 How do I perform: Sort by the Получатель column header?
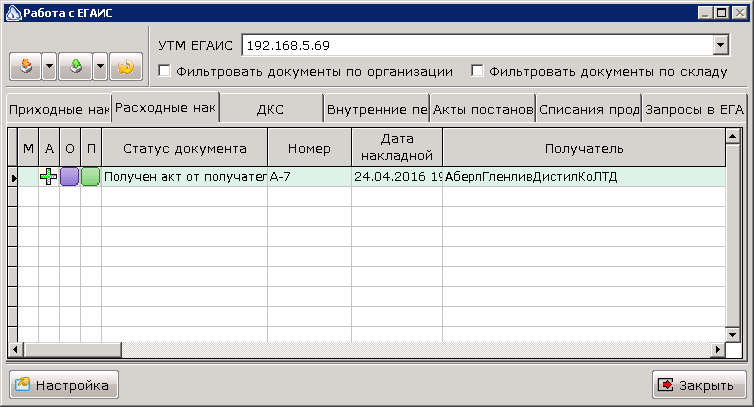pyautogui.click(x=584, y=148)
